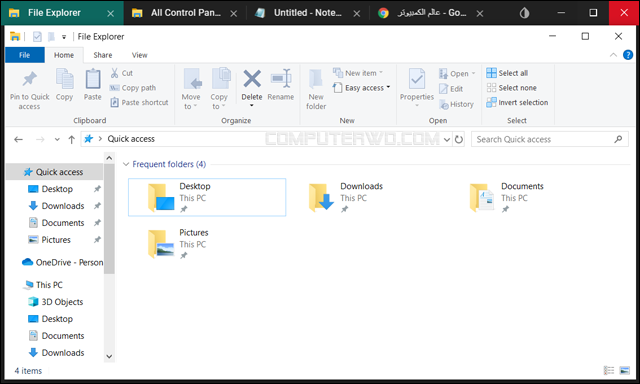Click the Refresh button by address bar
Viewport: 640px width, 384px height.
coord(459,140)
